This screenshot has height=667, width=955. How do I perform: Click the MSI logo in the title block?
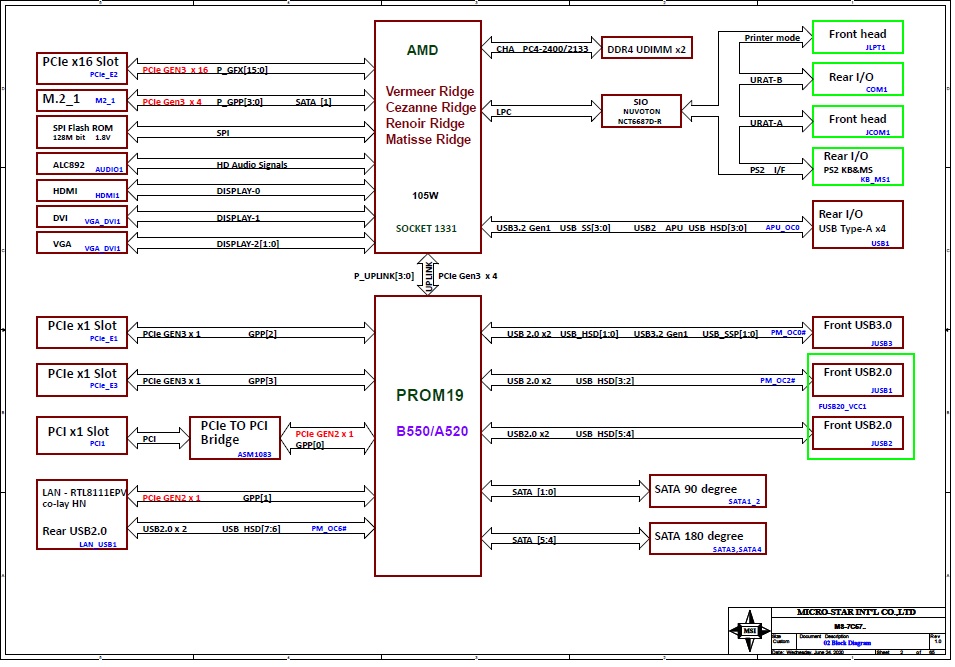point(748,632)
